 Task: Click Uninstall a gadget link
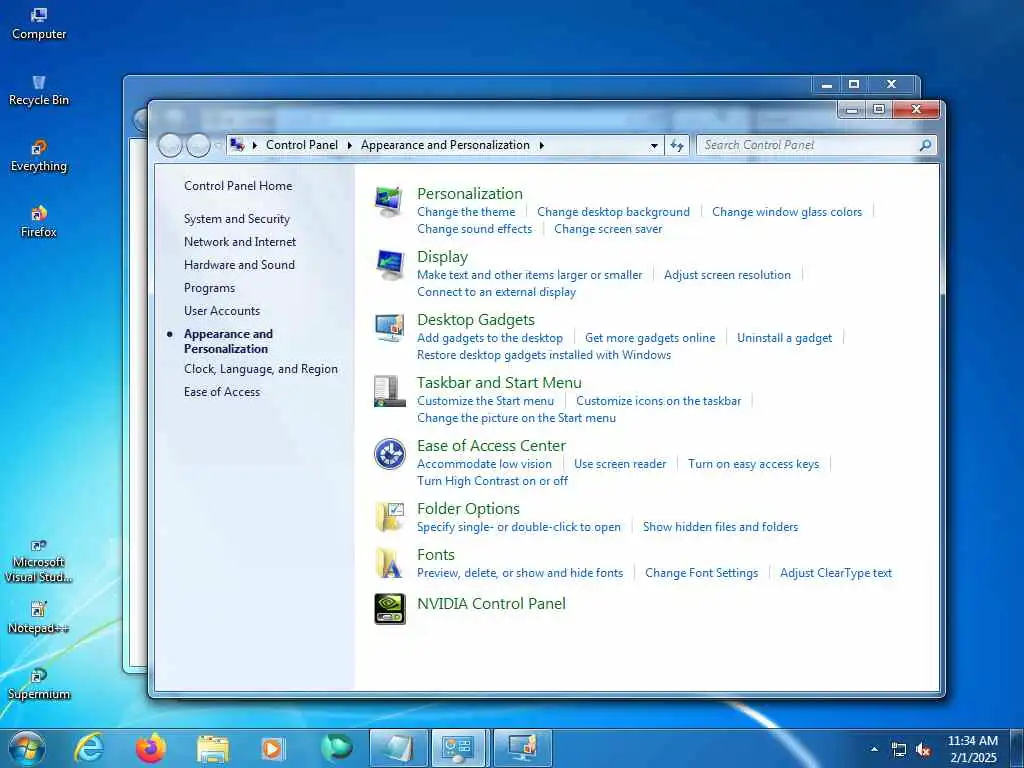[784, 338]
